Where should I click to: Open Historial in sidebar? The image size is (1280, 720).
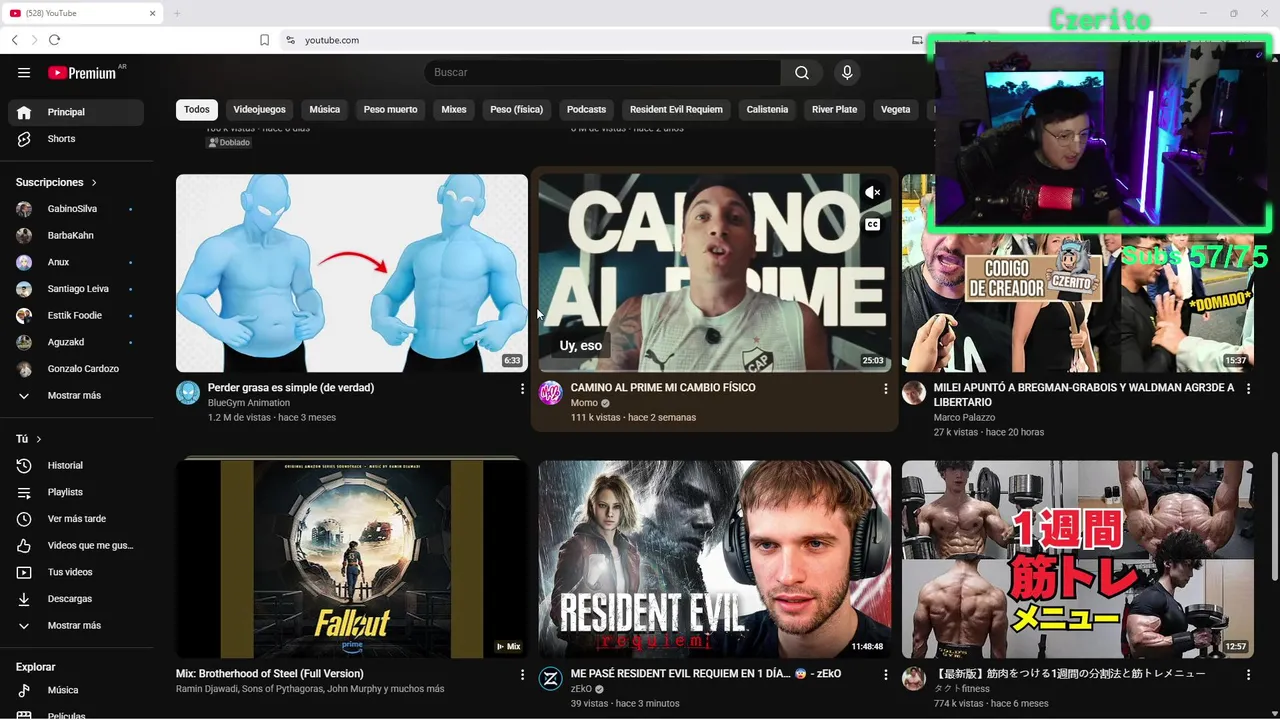point(76,465)
